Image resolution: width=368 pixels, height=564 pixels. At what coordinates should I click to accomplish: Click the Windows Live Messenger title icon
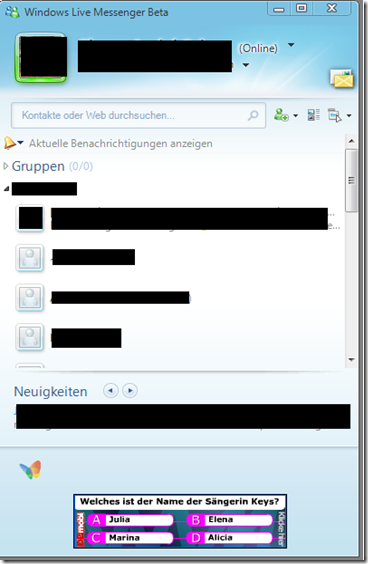point(12,12)
